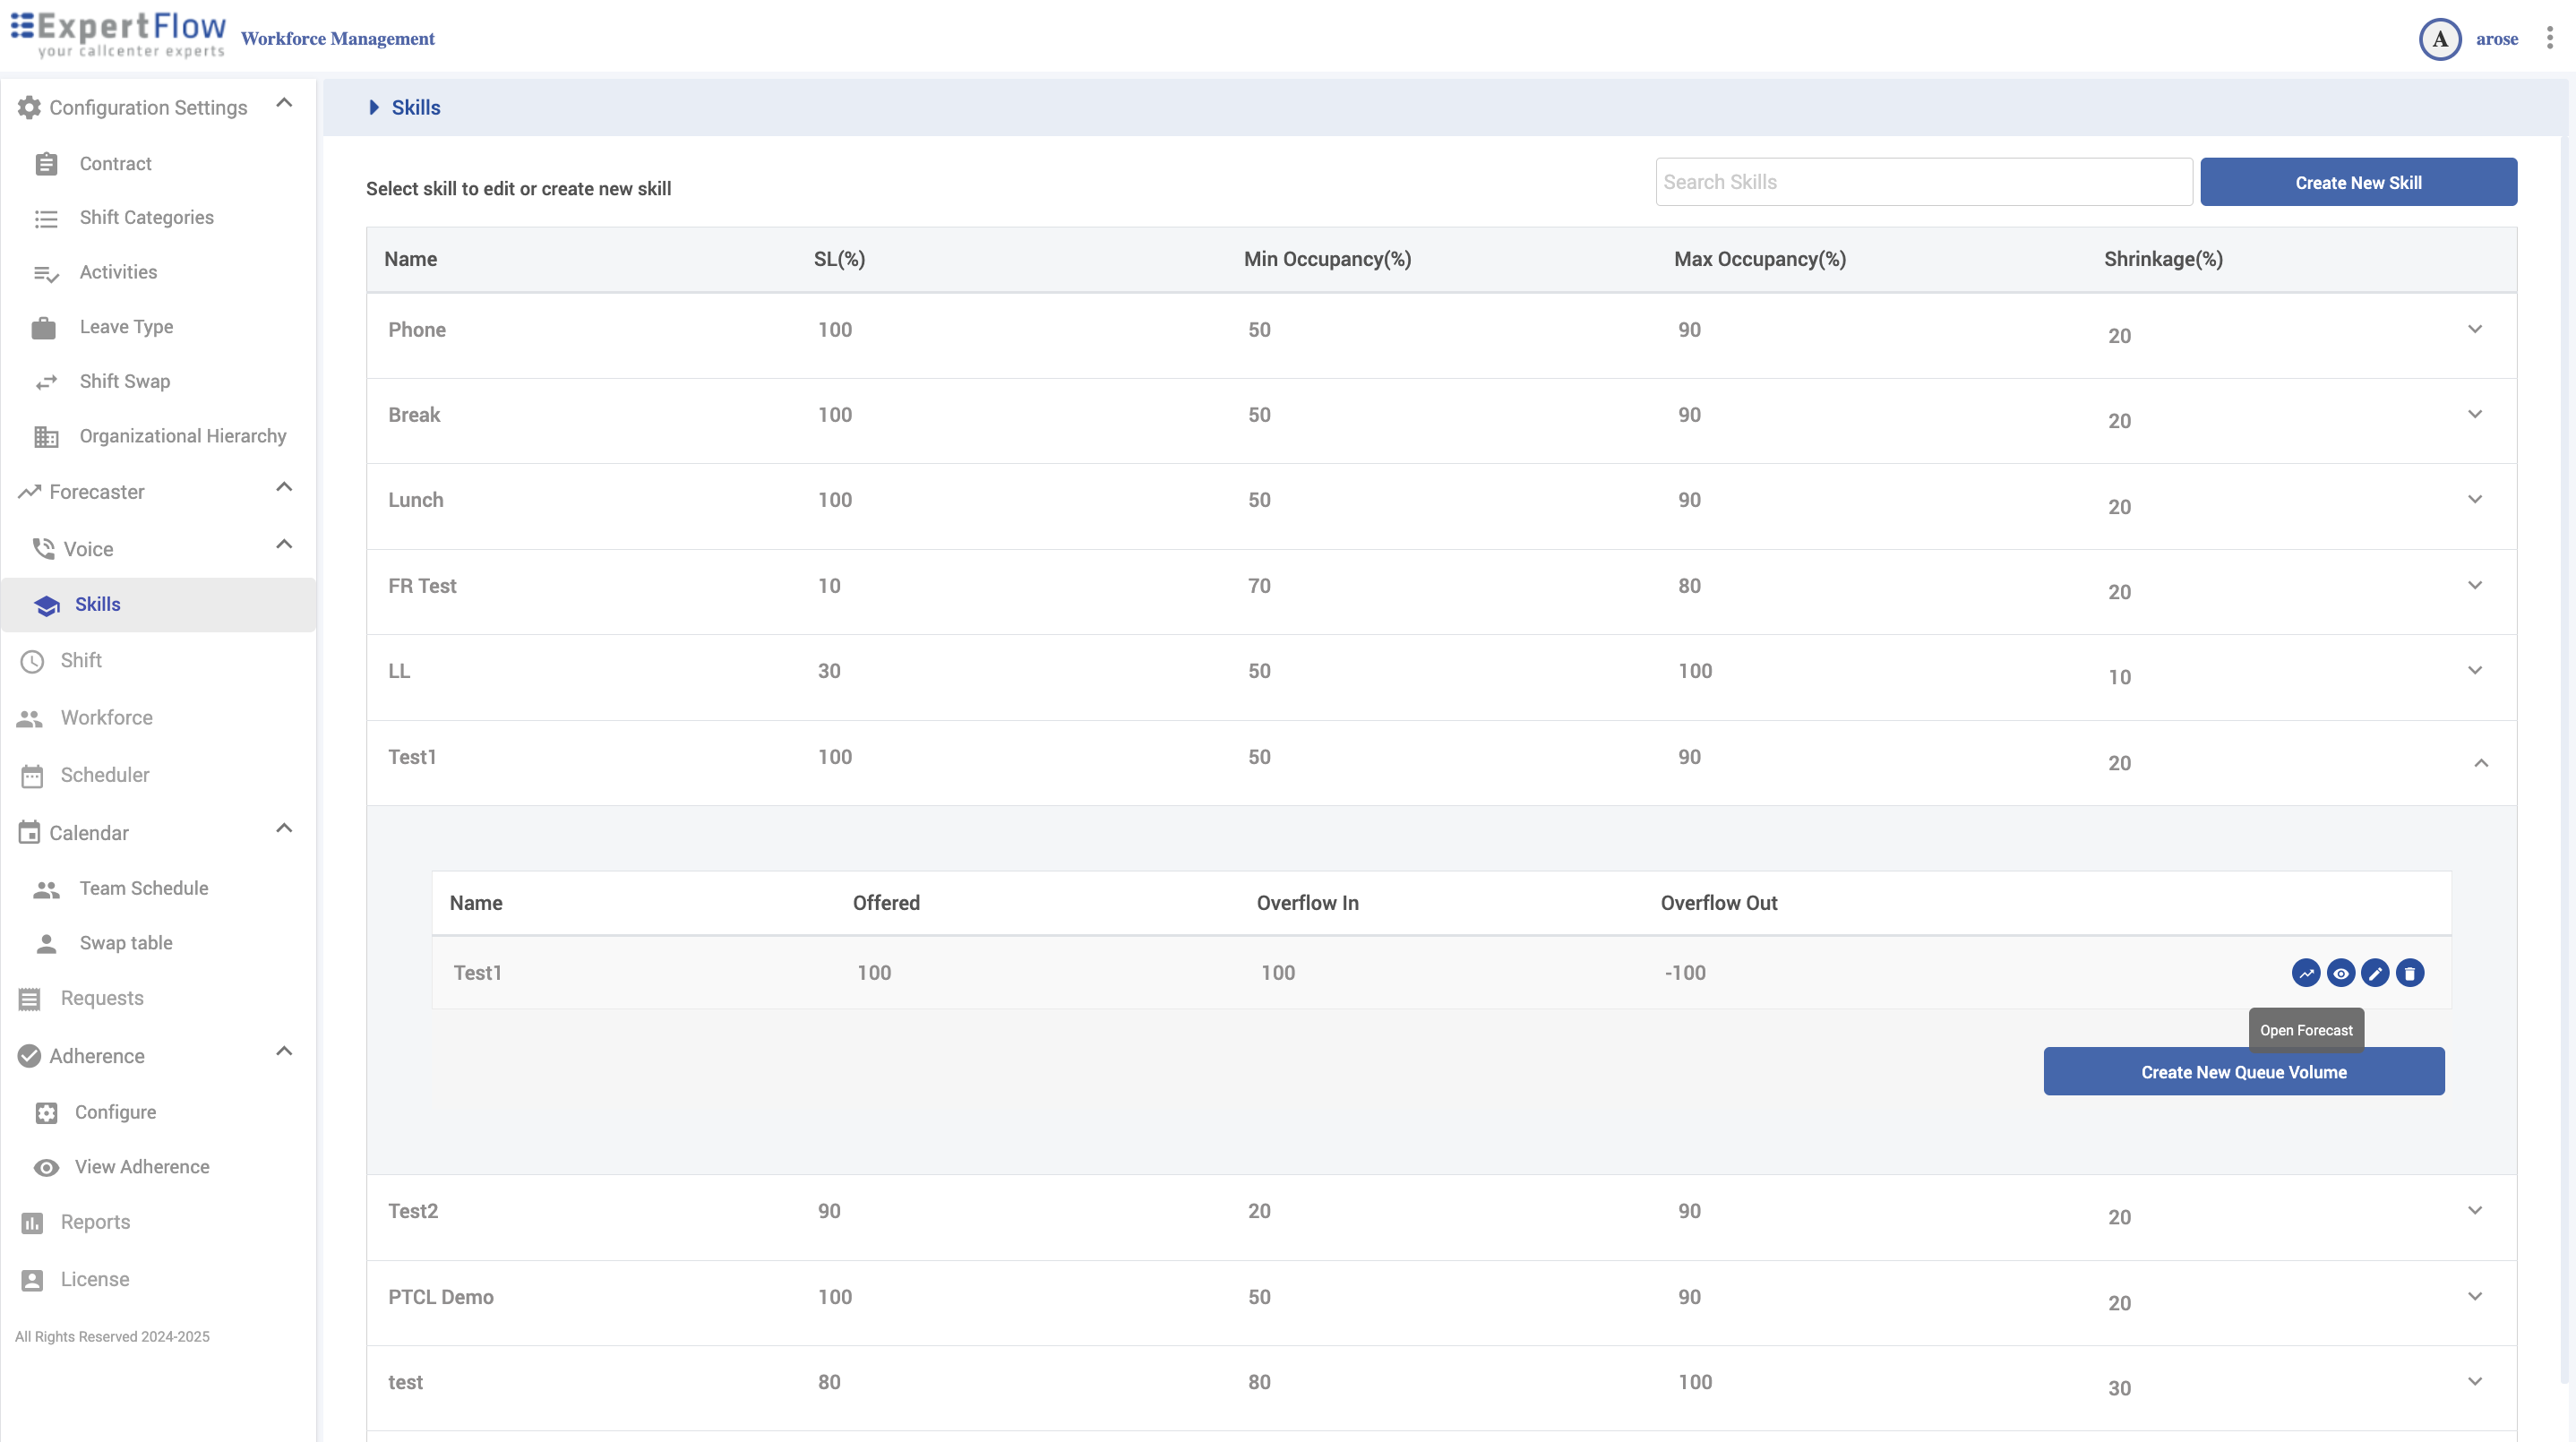View Test1 queue via eye icon

2340,972
